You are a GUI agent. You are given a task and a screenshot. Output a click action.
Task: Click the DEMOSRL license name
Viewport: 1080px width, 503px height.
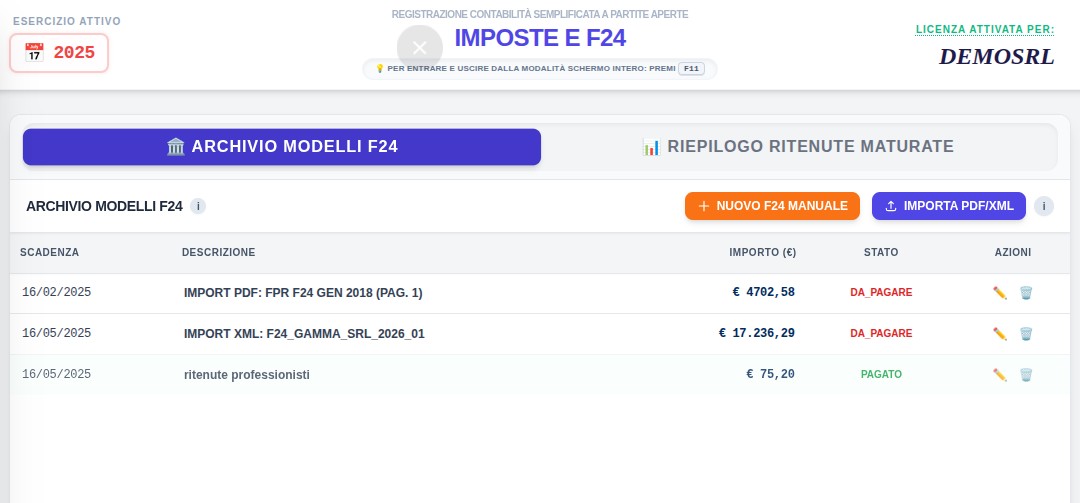point(996,57)
